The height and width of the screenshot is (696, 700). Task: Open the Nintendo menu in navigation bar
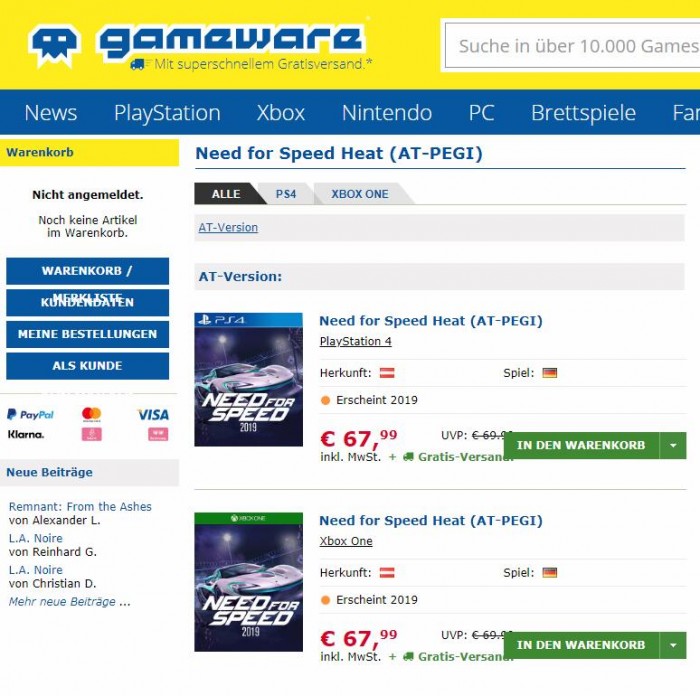coord(387,113)
